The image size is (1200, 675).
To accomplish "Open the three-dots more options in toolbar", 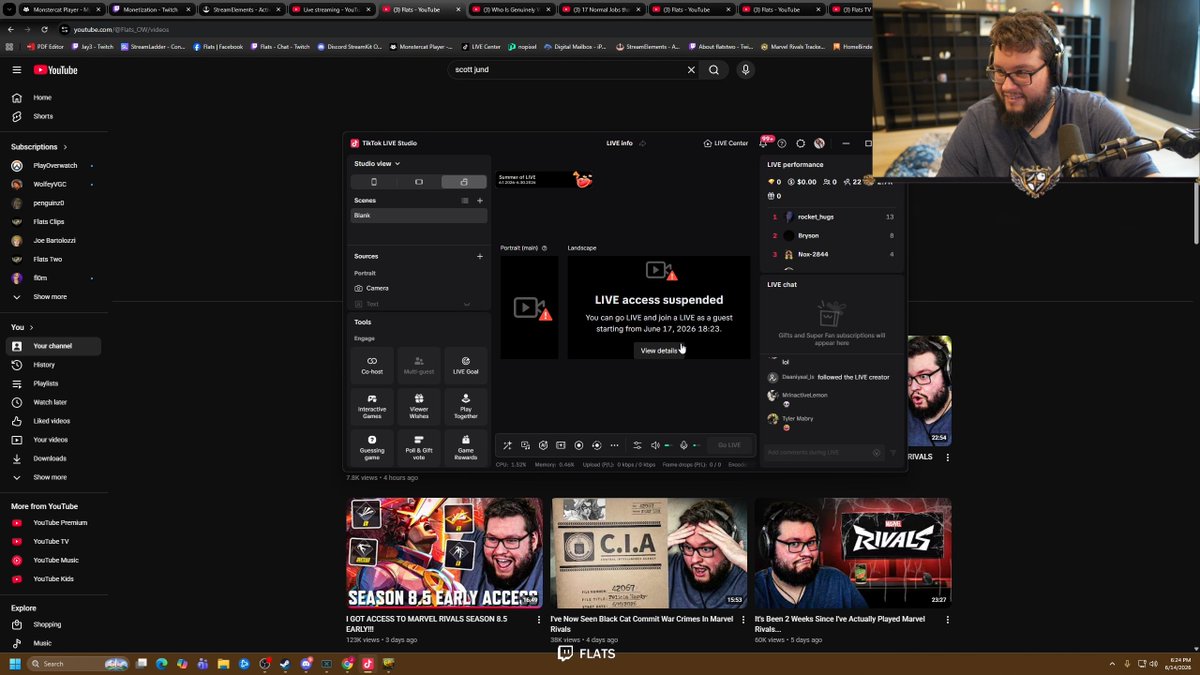I will 615,445.
